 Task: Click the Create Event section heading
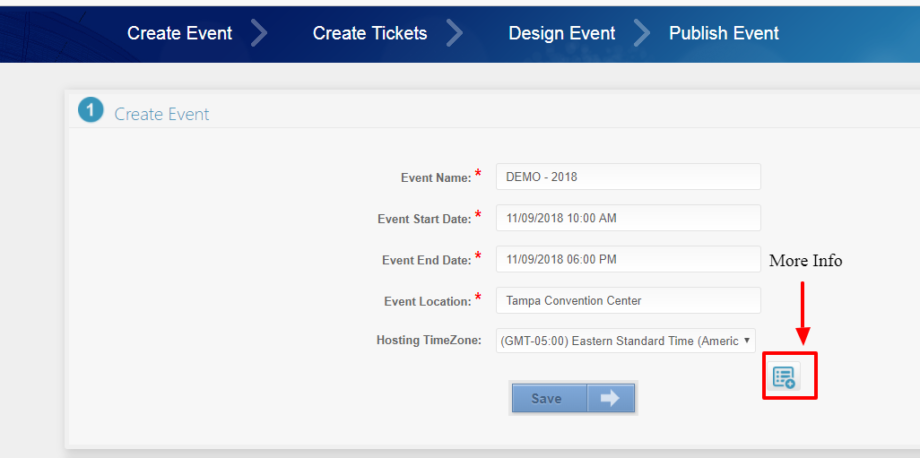pos(162,114)
